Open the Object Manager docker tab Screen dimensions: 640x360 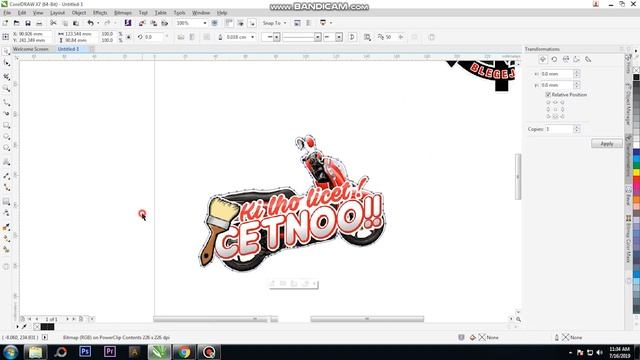[x=628, y=104]
